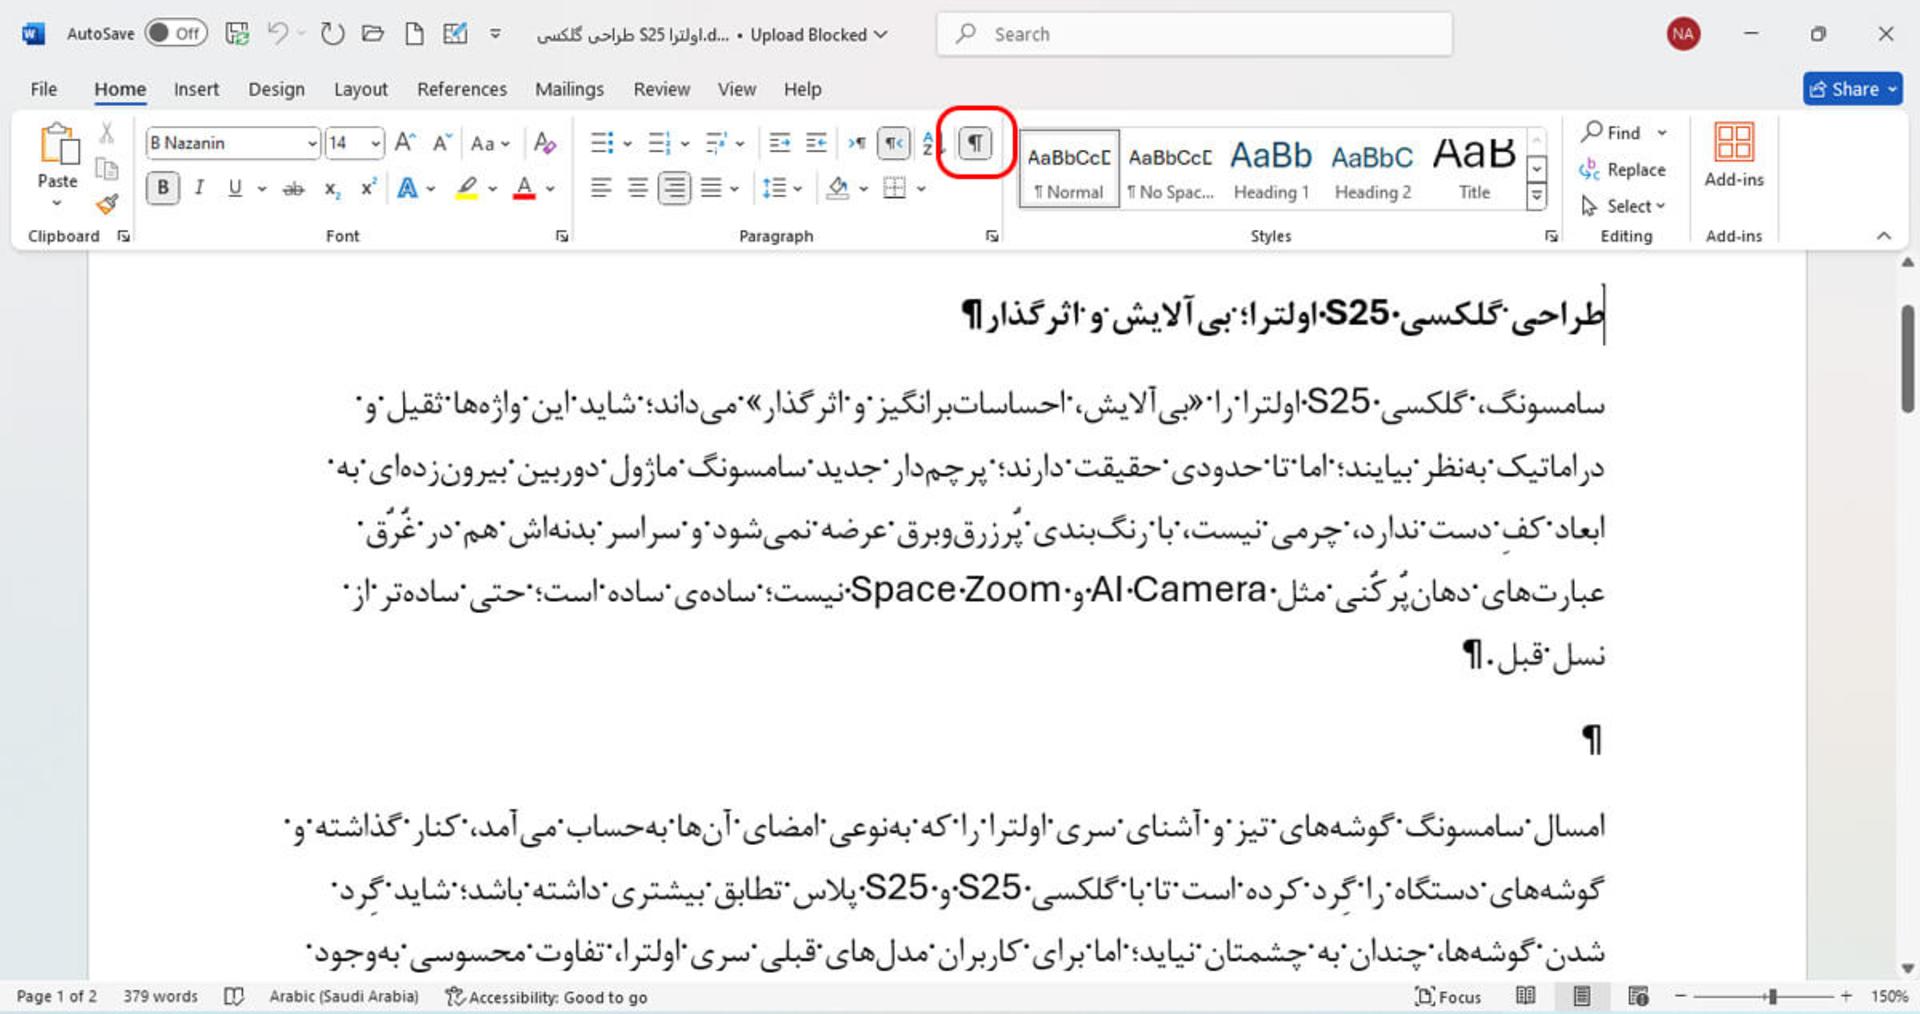The image size is (1920, 1014).
Task: Click the Share button
Action: 1853,89
